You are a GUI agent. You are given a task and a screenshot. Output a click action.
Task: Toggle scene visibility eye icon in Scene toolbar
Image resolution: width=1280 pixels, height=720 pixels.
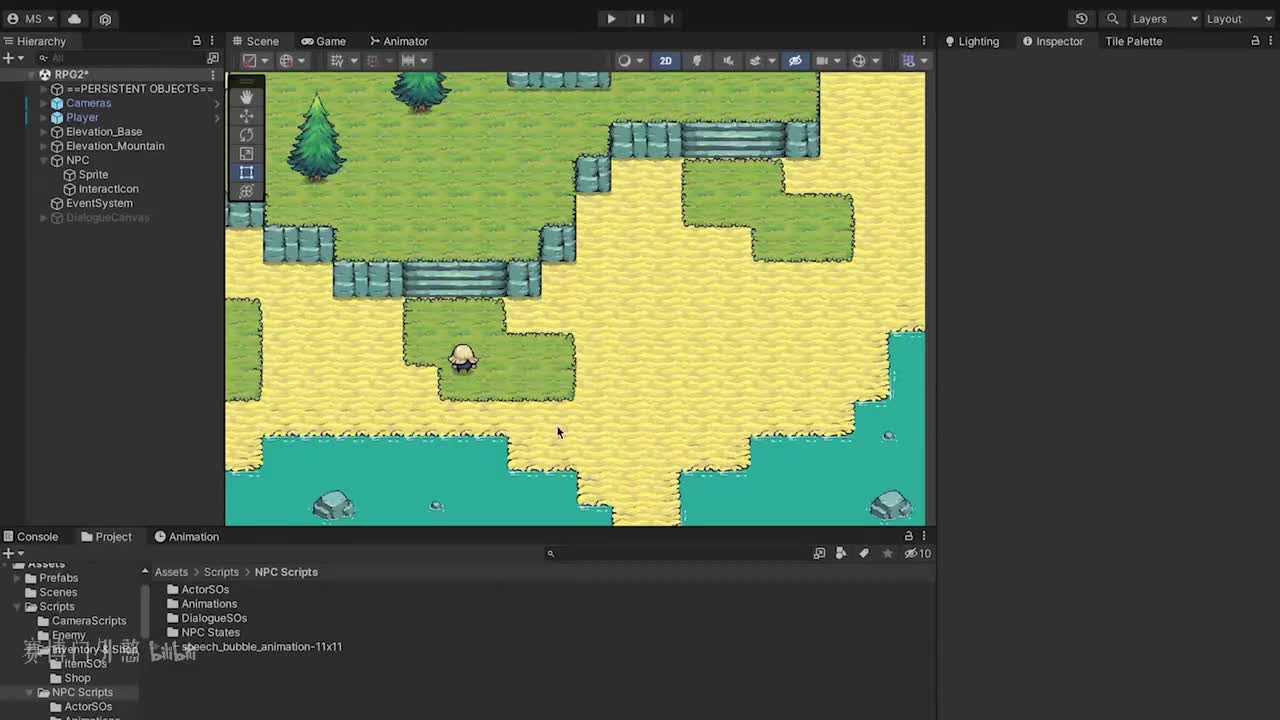[795, 61]
